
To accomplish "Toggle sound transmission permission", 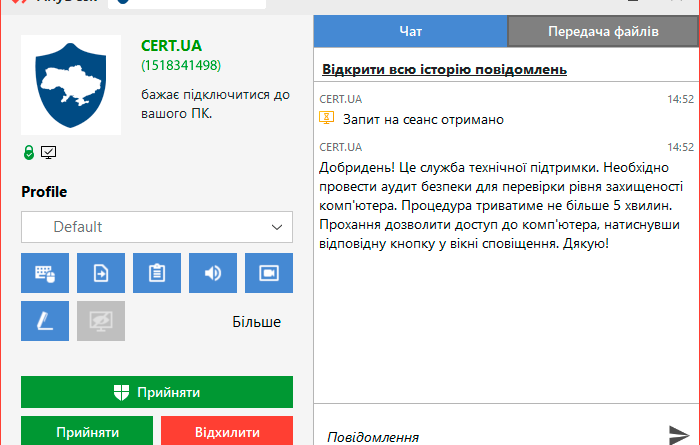I will click(213, 273).
